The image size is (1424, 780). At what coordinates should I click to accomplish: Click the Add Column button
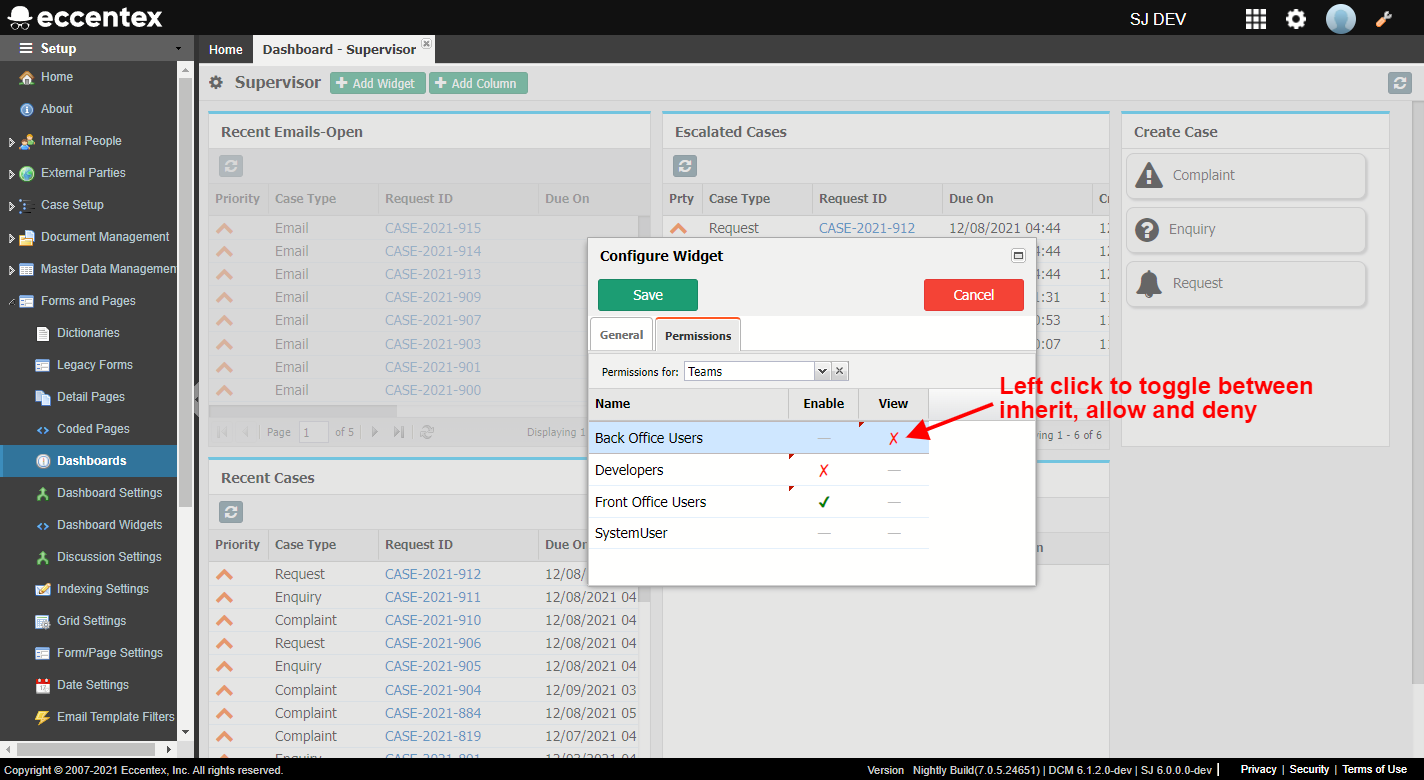[x=478, y=84]
